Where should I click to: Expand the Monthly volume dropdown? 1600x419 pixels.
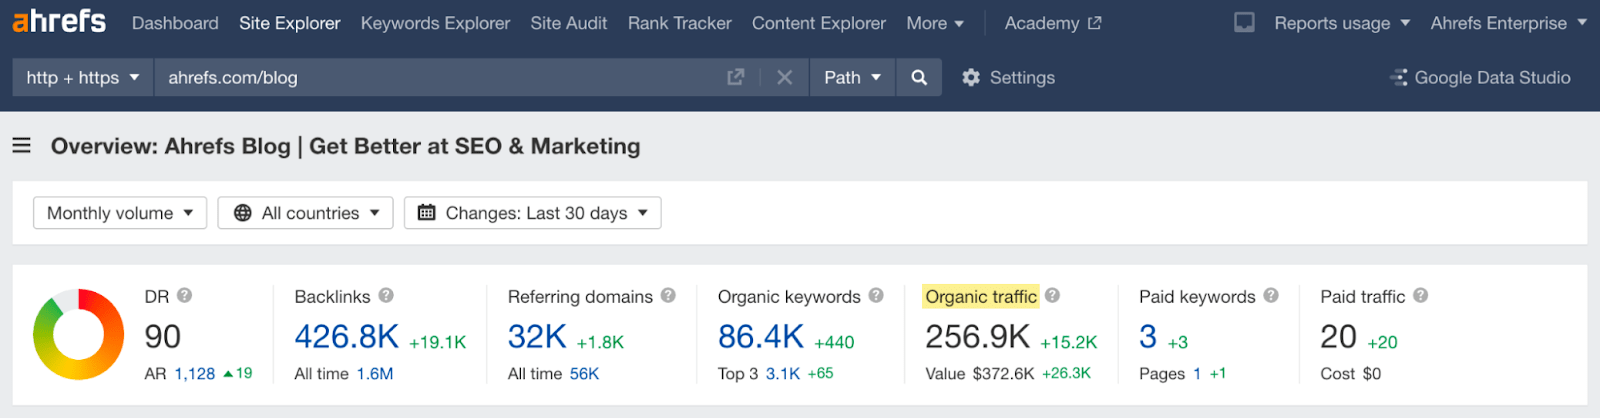coord(120,213)
